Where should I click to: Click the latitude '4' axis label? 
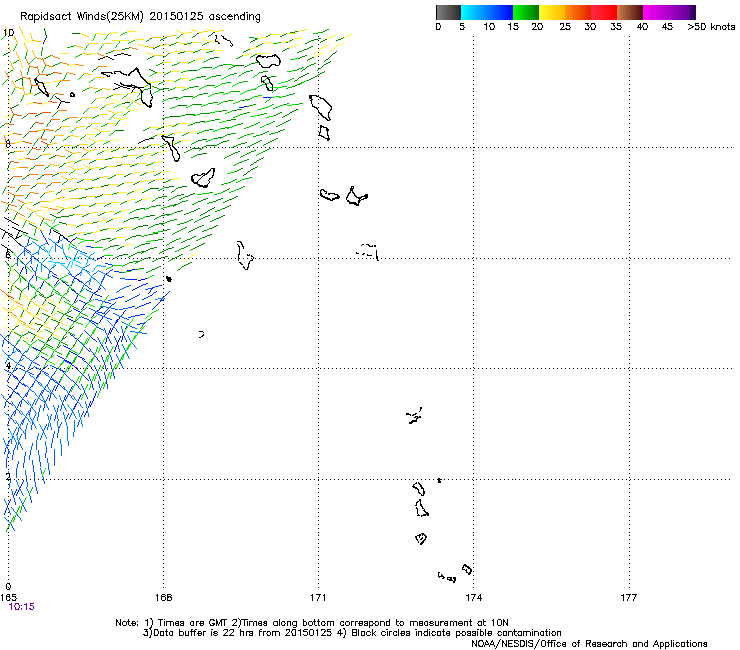point(8,366)
